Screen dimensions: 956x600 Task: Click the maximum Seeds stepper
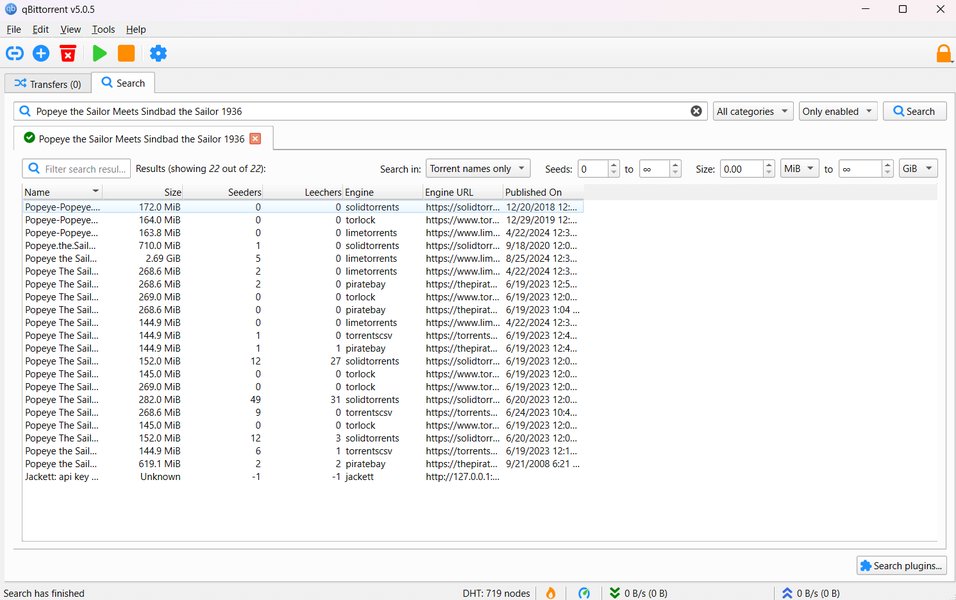point(675,169)
